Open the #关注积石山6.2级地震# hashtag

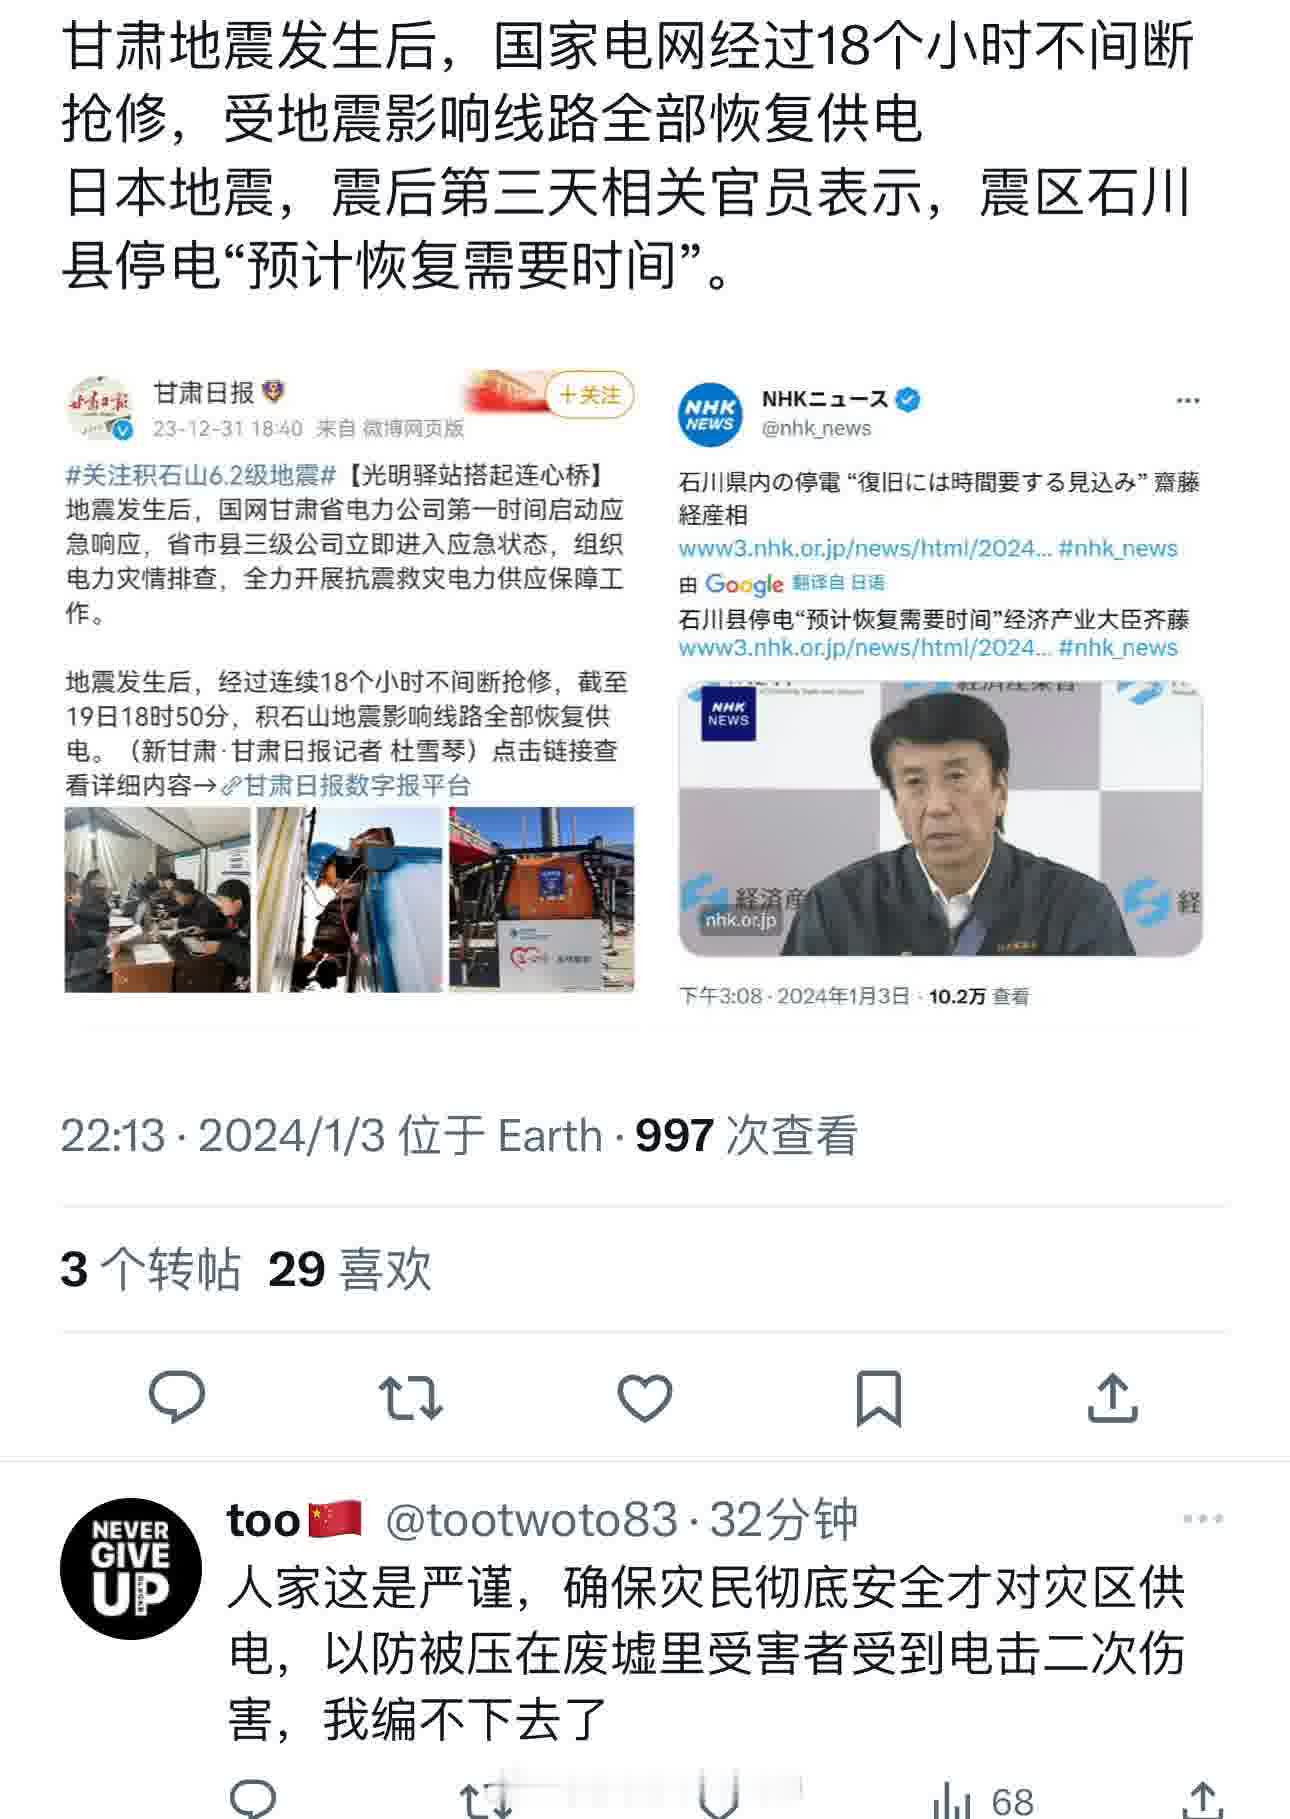pyautogui.click(x=200, y=475)
